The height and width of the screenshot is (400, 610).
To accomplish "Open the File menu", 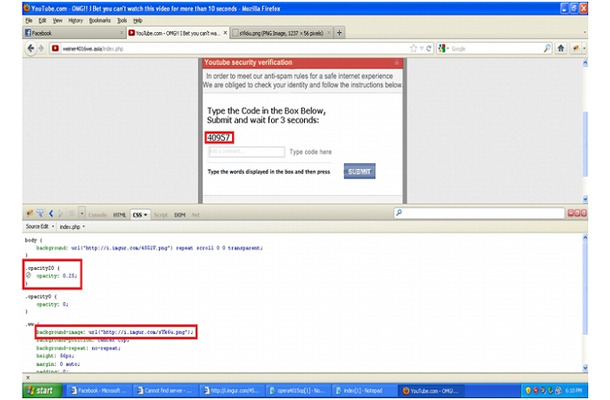I will (x=29, y=20).
